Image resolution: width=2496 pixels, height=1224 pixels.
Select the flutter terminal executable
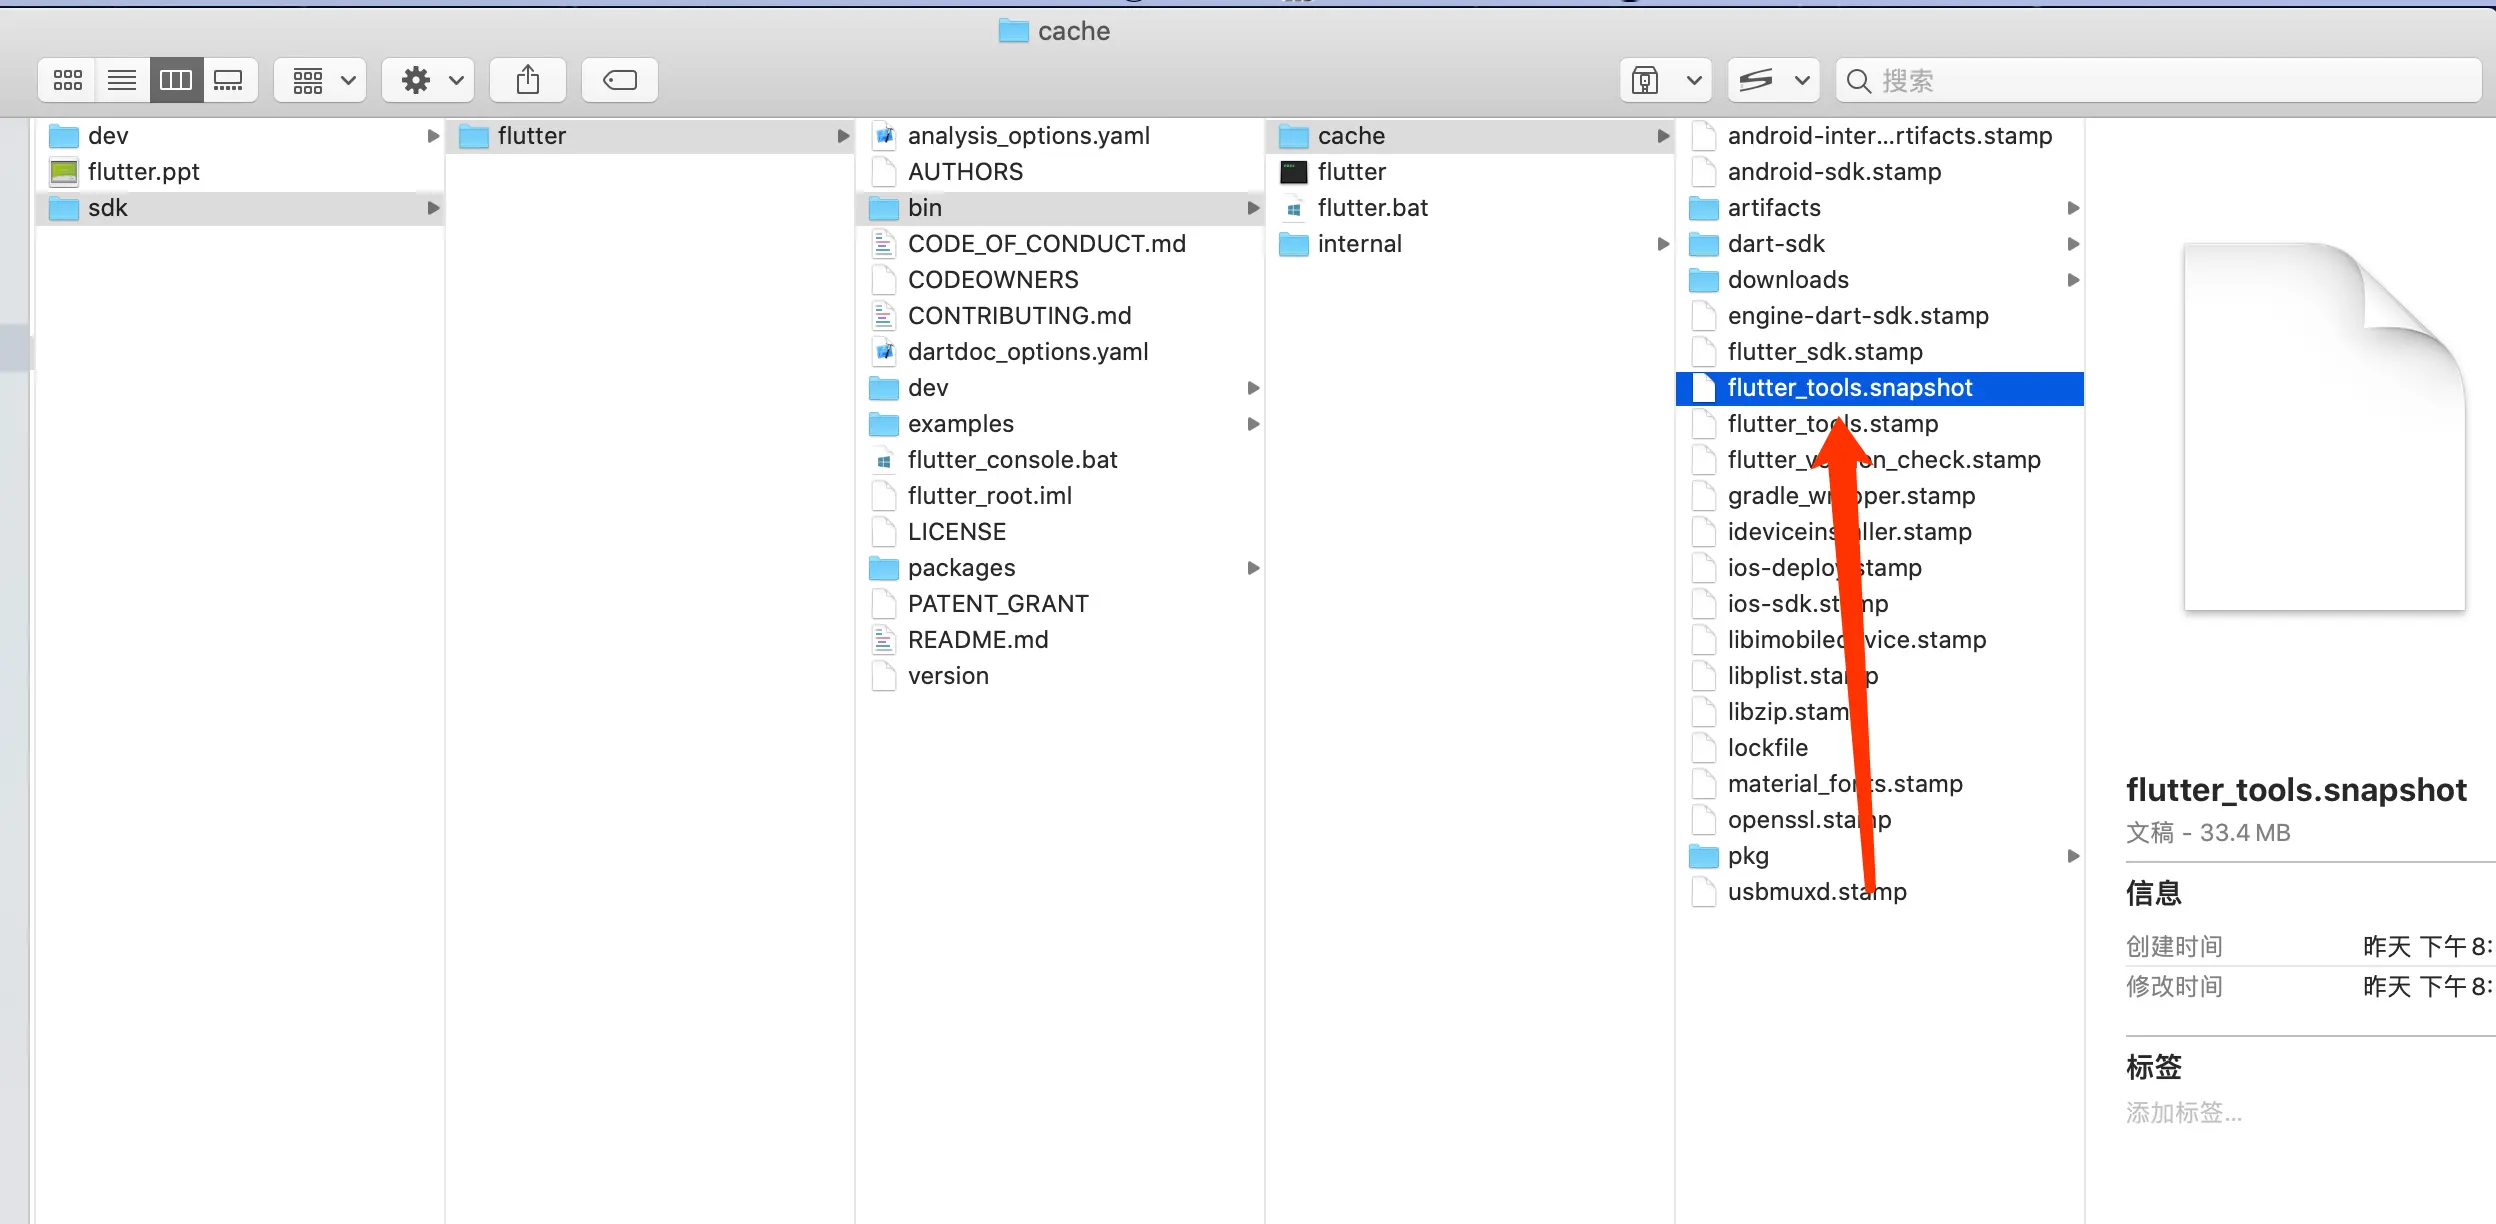click(x=1351, y=172)
